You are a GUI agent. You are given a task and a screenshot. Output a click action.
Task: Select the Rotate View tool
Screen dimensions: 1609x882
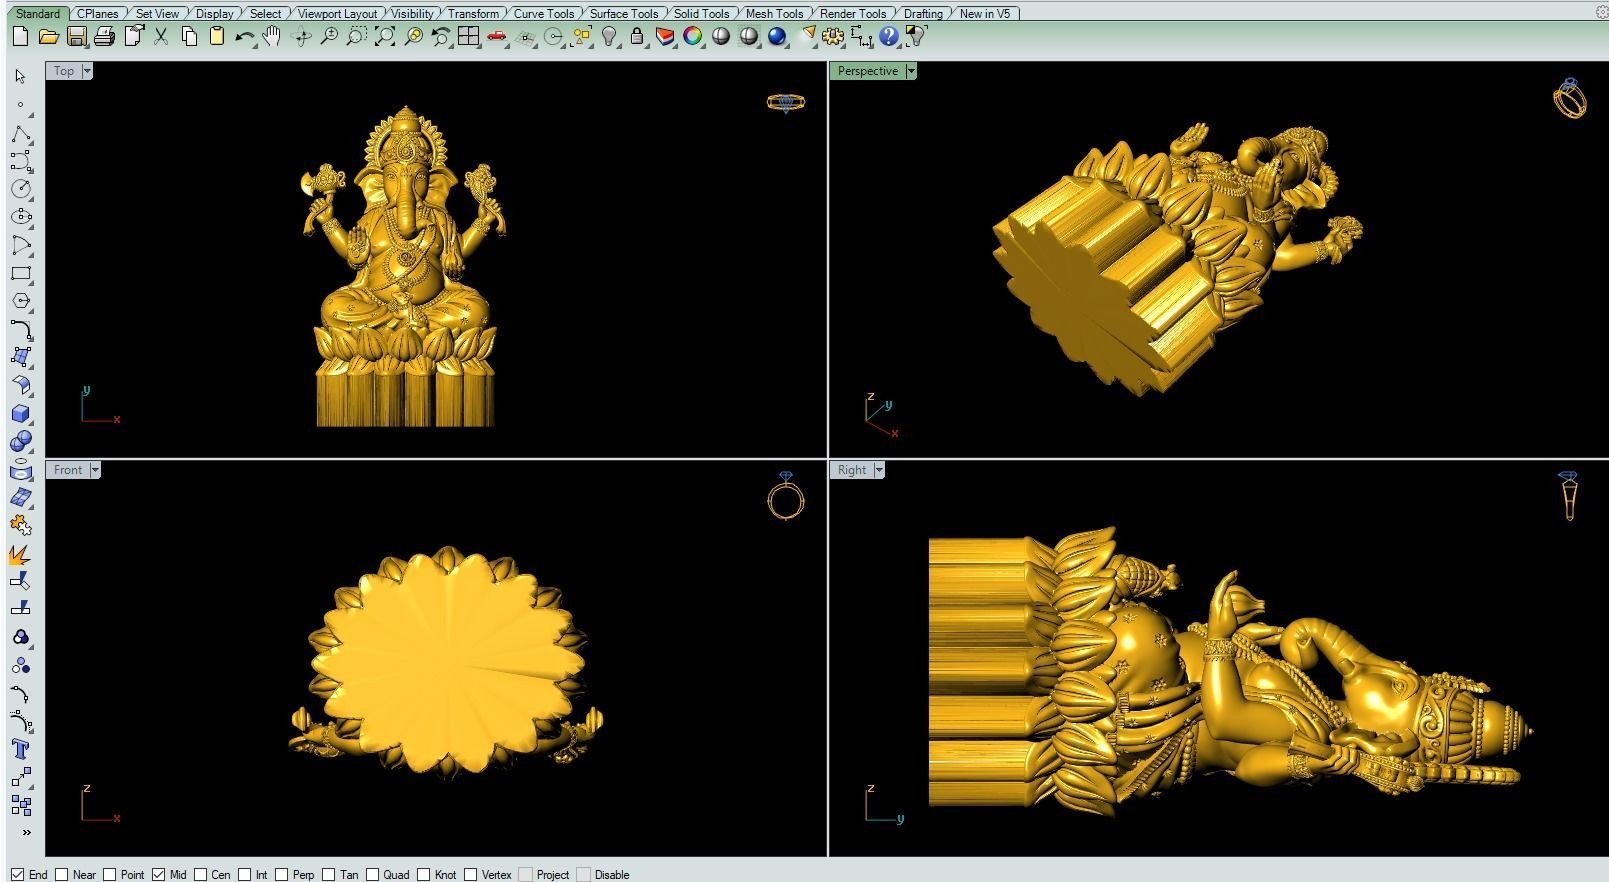300,36
